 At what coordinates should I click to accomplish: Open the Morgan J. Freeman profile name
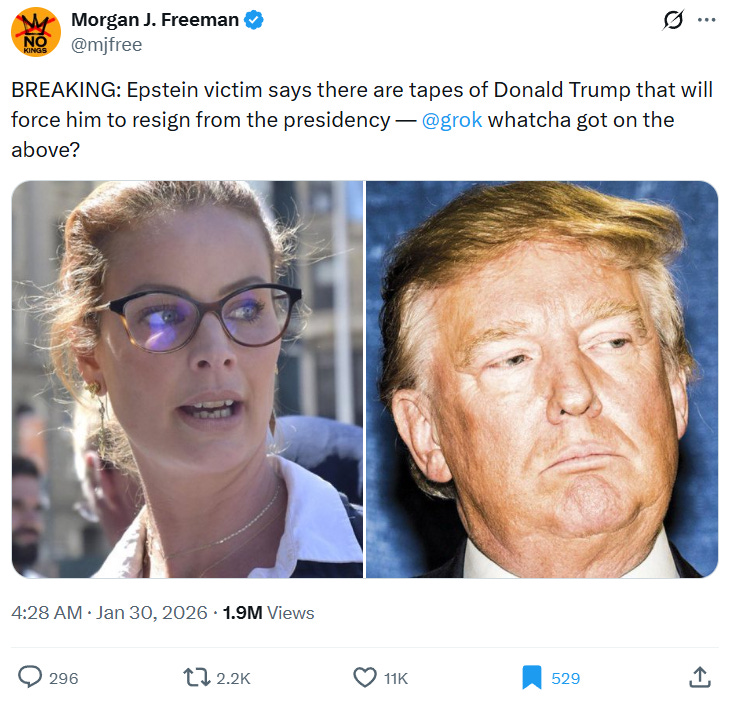pyautogui.click(x=155, y=20)
